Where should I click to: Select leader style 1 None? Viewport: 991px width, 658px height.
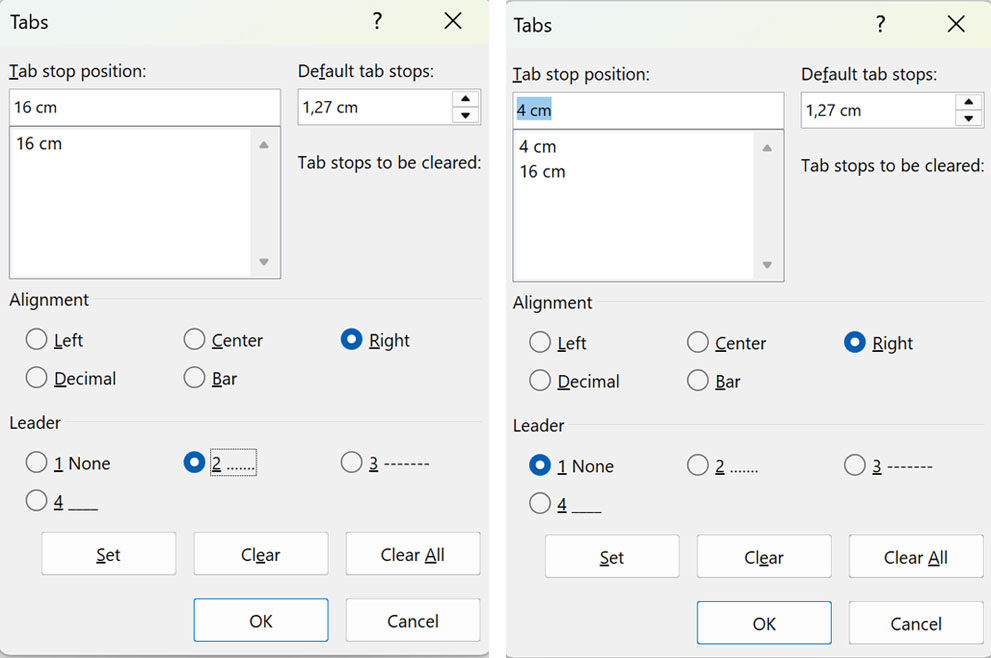tap(36, 463)
